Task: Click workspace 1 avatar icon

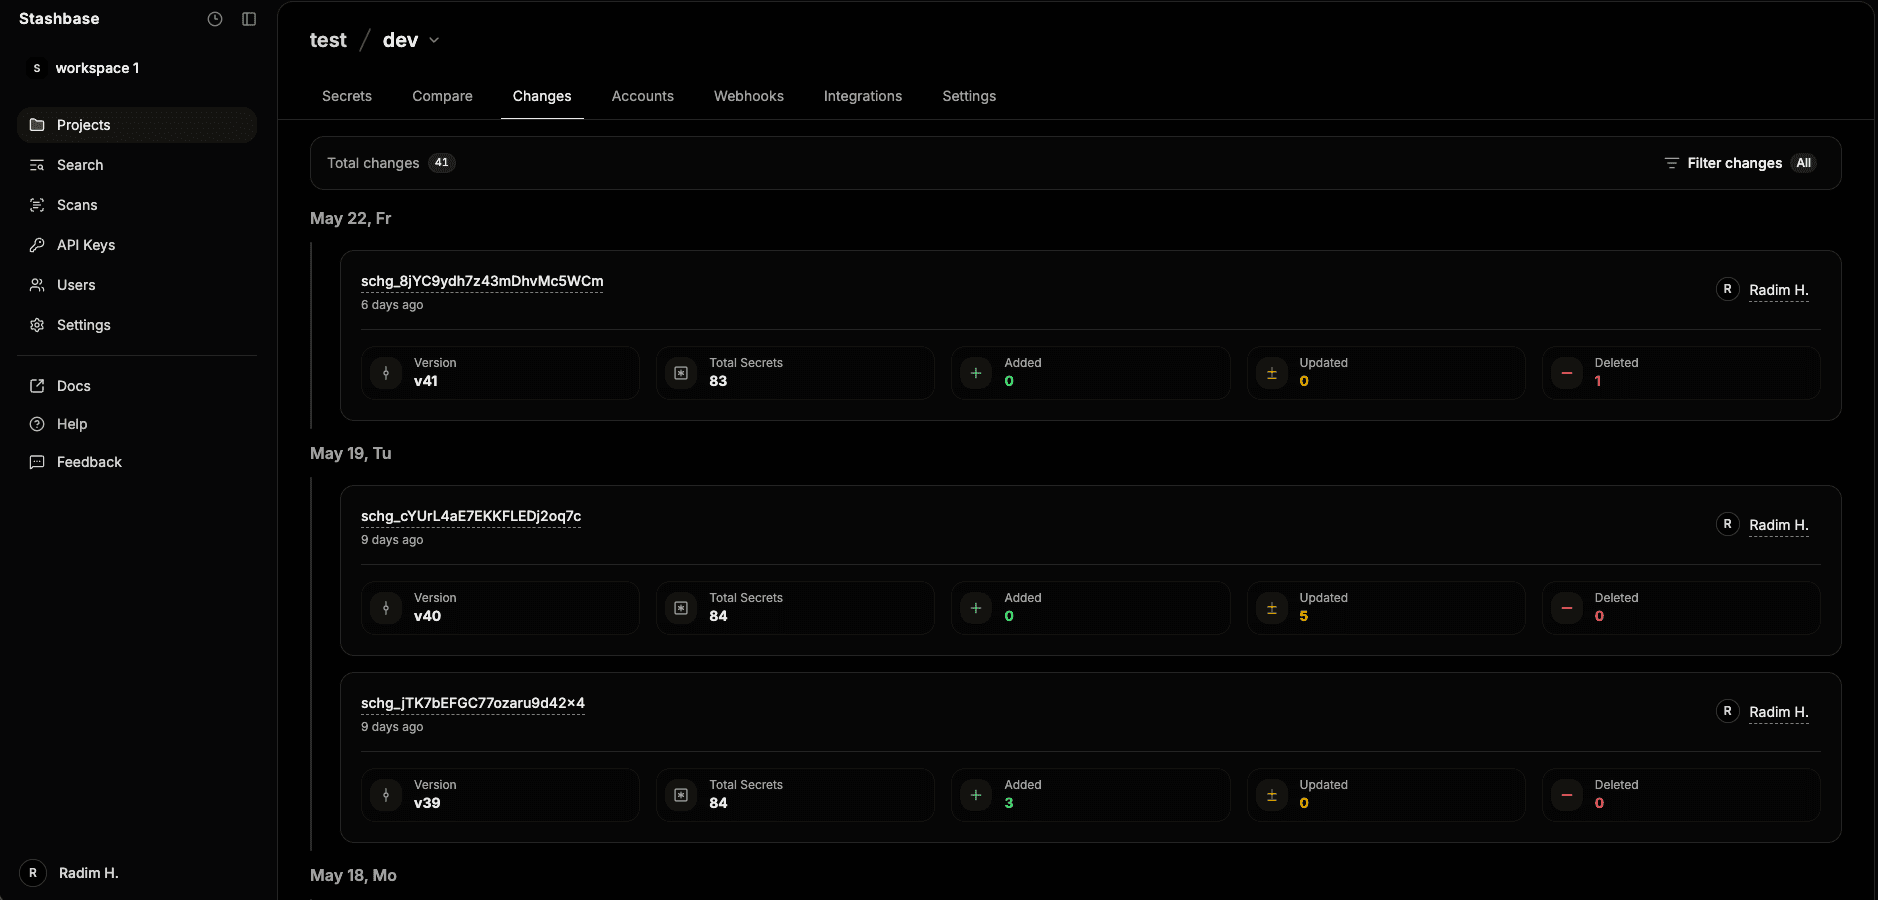Action: coord(37,68)
